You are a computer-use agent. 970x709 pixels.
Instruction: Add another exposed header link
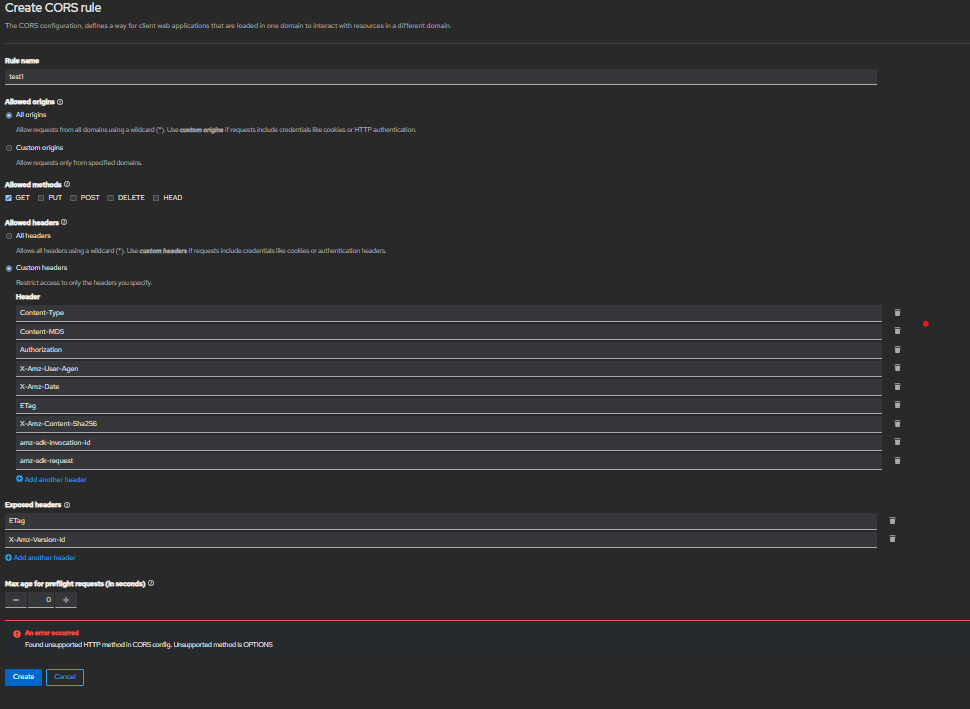point(44,558)
